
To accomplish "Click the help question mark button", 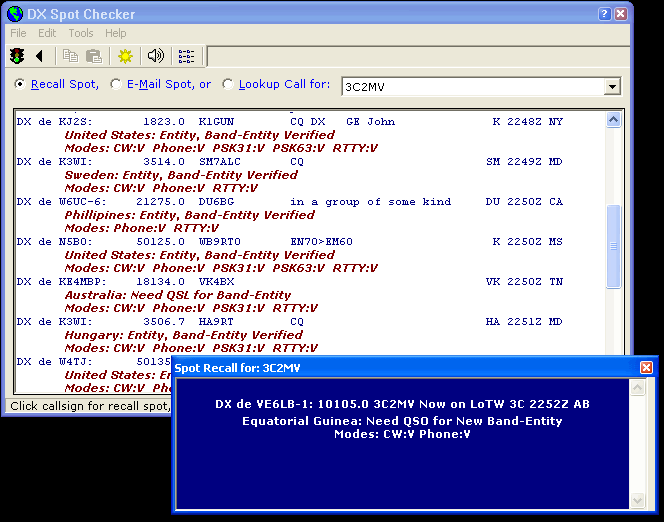I will [x=604, y=14].
